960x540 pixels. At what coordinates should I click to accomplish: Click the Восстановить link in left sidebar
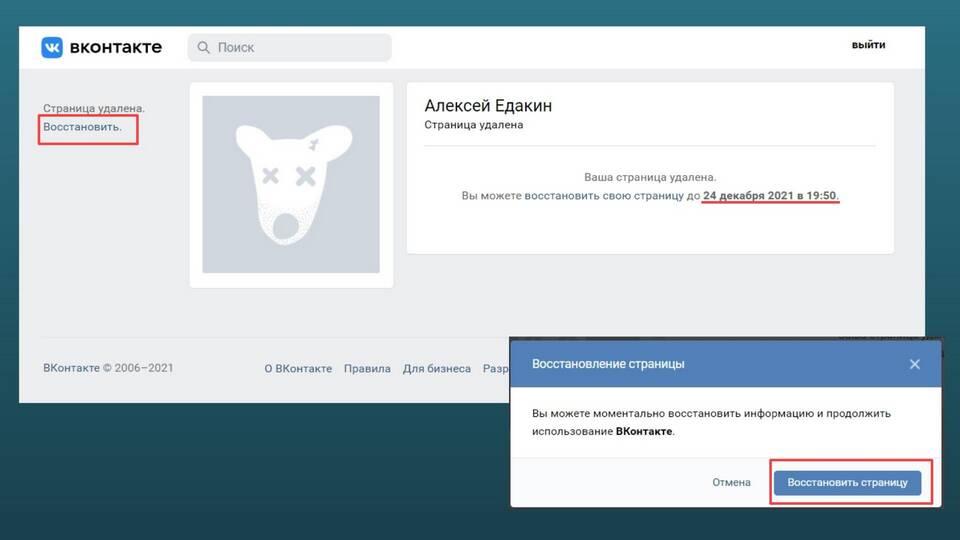[x=82, y=127]
